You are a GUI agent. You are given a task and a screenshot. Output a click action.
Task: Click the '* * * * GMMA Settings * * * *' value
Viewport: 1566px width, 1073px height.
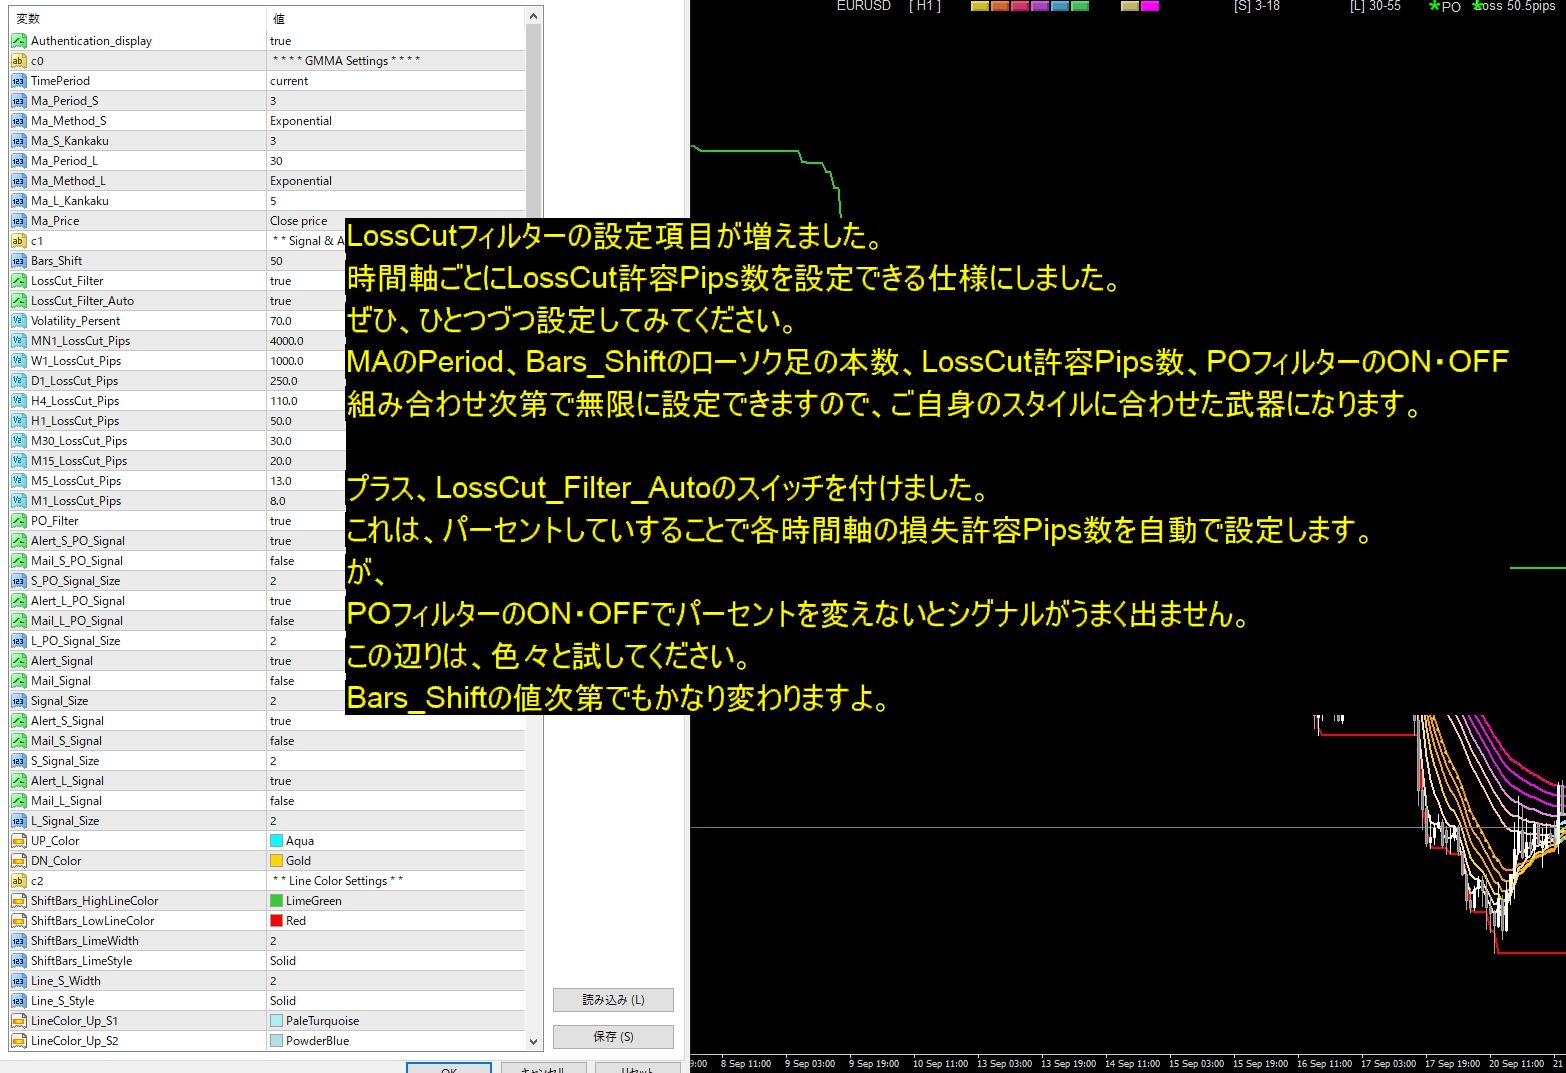tap(346, 61)
